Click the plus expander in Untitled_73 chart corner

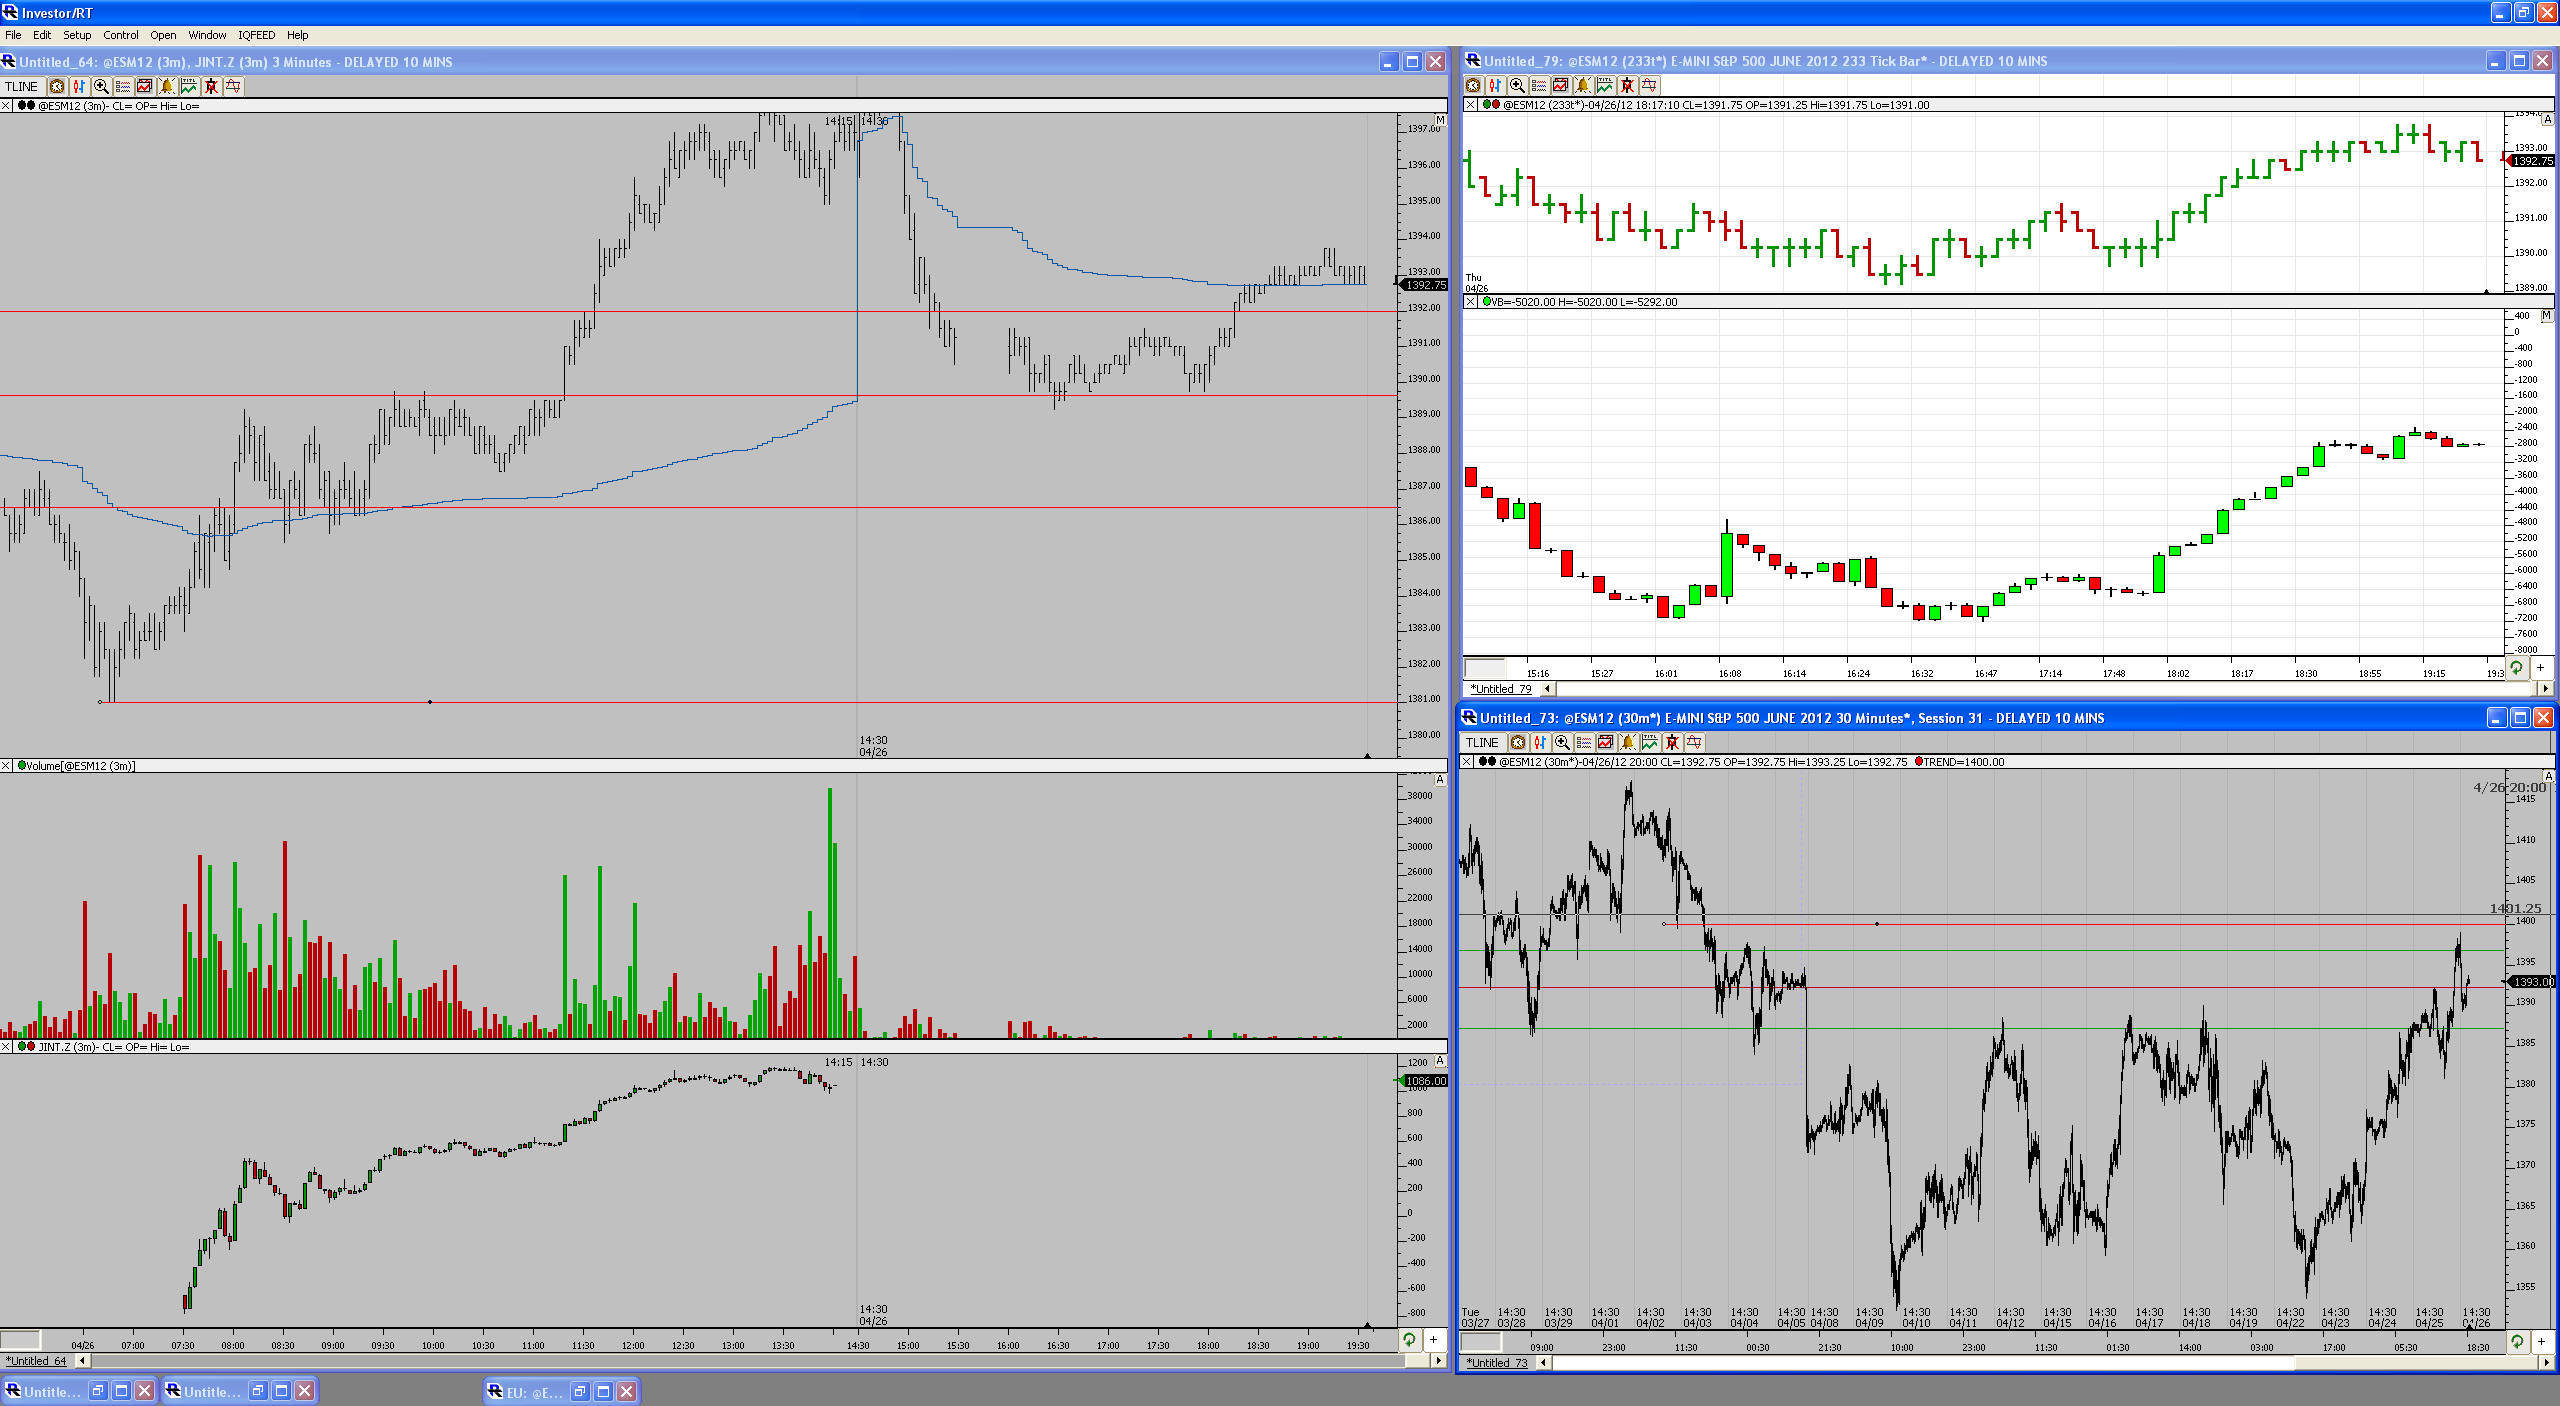pos(2540,1341)
